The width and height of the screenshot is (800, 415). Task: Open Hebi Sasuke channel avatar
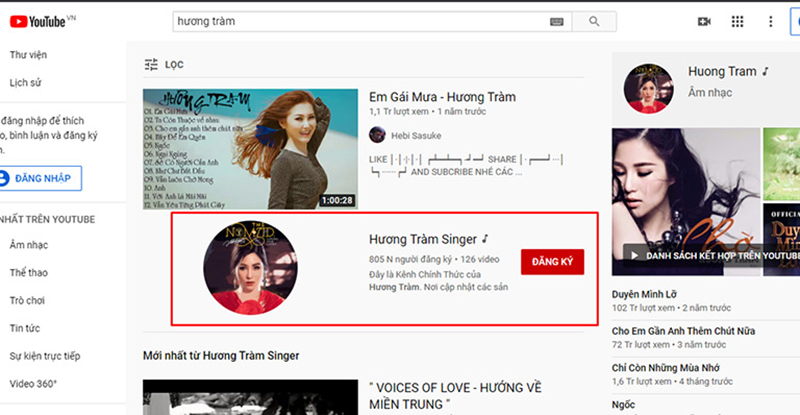pyautogui.click(x=377, y=135)
